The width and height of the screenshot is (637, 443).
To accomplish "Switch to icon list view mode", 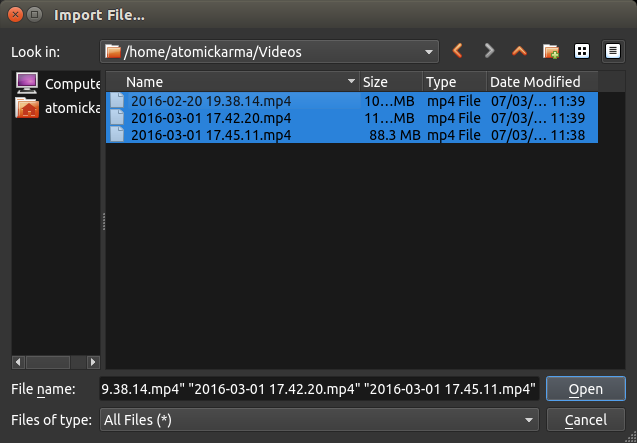I will [x=582, y=51].
